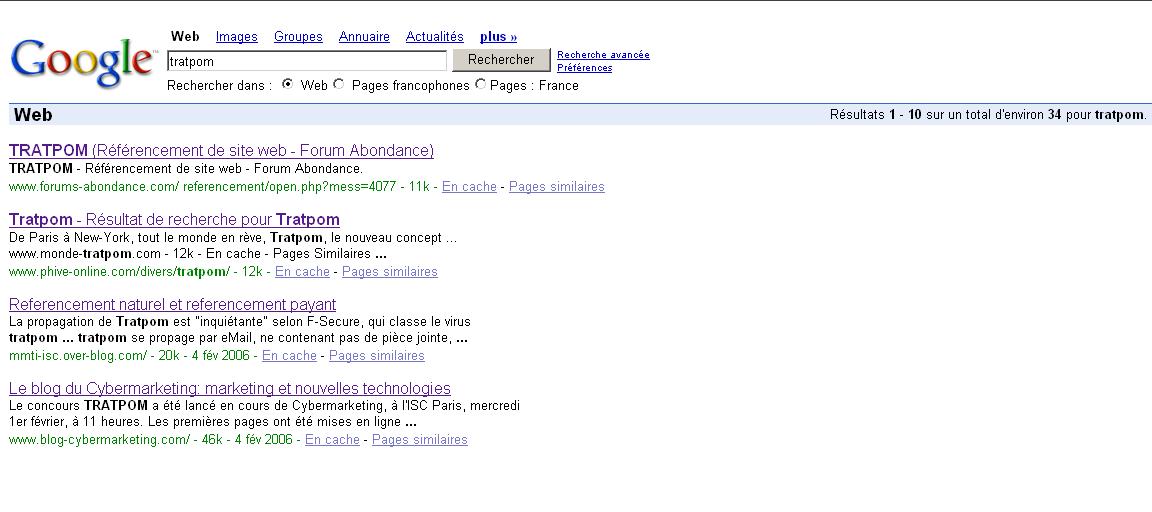Open 'Le blog du Cybermarketing' result
The image size is (1152, 512).
(x=230, y=389)
